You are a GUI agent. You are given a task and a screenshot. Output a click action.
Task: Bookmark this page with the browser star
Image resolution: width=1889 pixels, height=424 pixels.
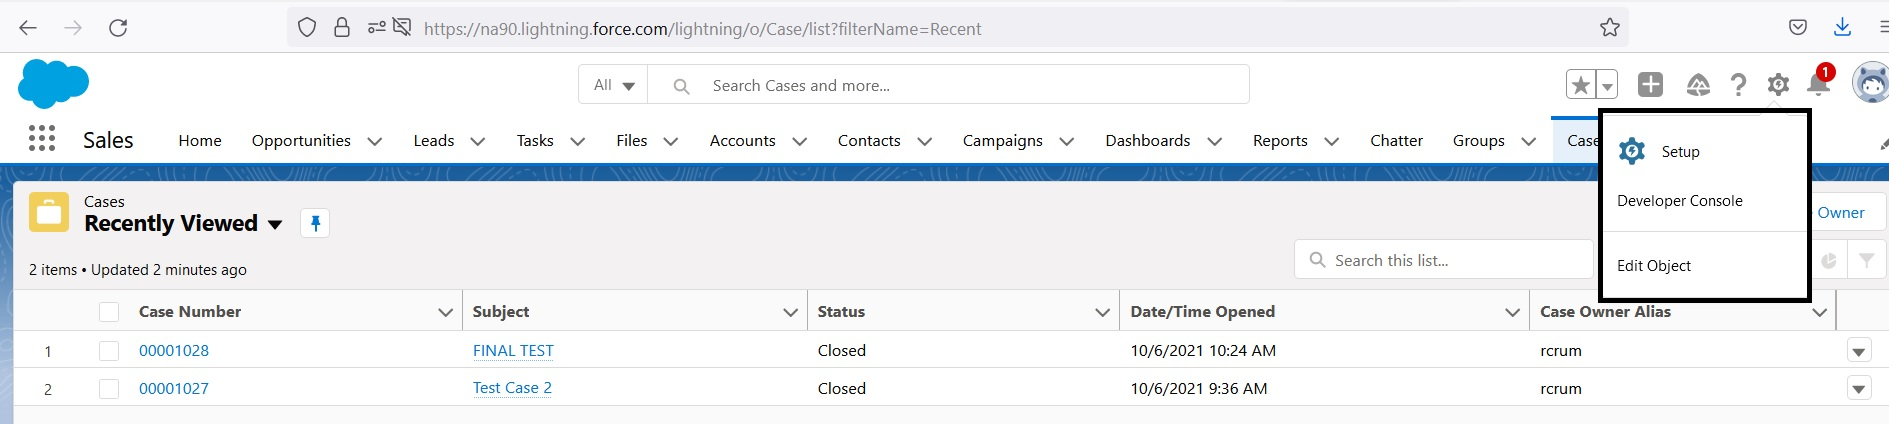click(1609, 28)
